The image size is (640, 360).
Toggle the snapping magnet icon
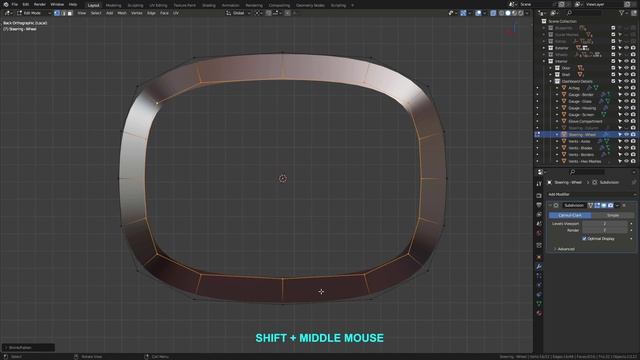tap(269, 13)
